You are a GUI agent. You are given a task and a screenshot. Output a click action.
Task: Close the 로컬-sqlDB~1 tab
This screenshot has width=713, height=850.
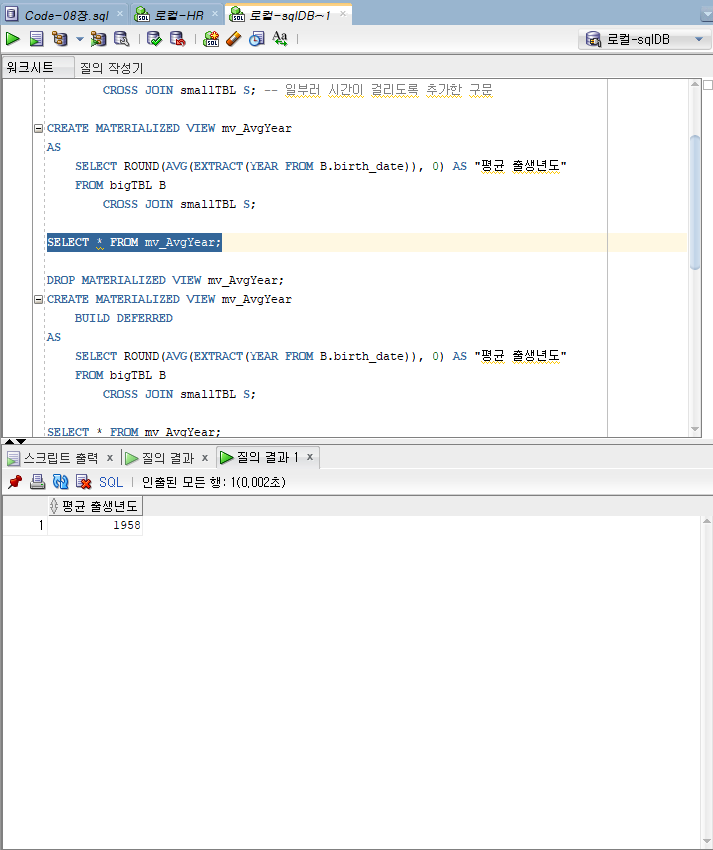[343, 14]
